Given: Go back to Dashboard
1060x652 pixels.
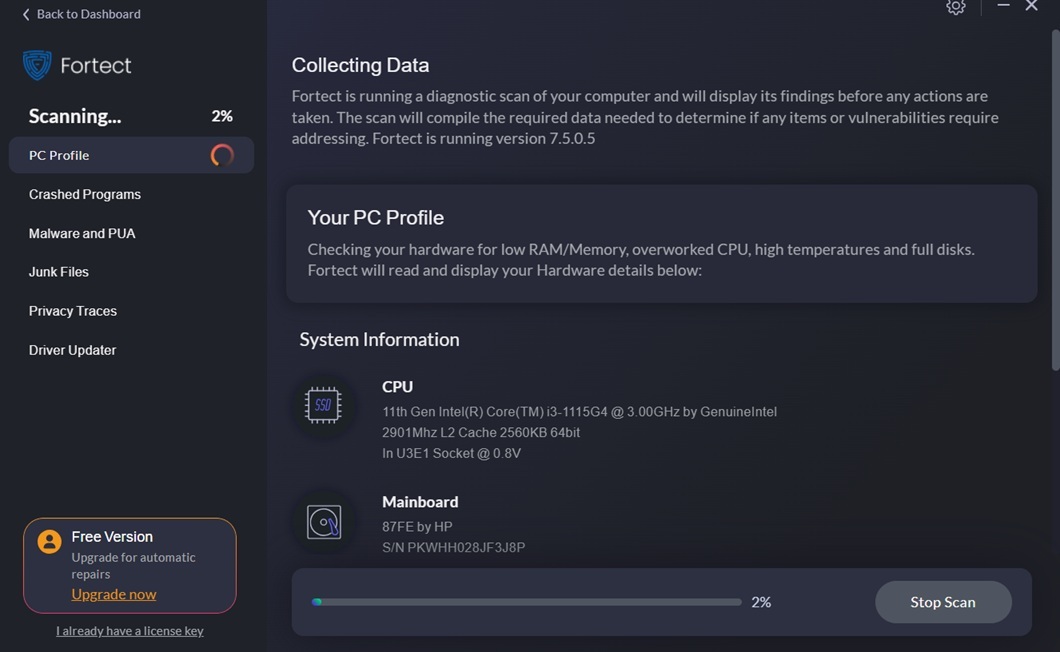Looking at the screenshot, I should click(x=81, y=14).
